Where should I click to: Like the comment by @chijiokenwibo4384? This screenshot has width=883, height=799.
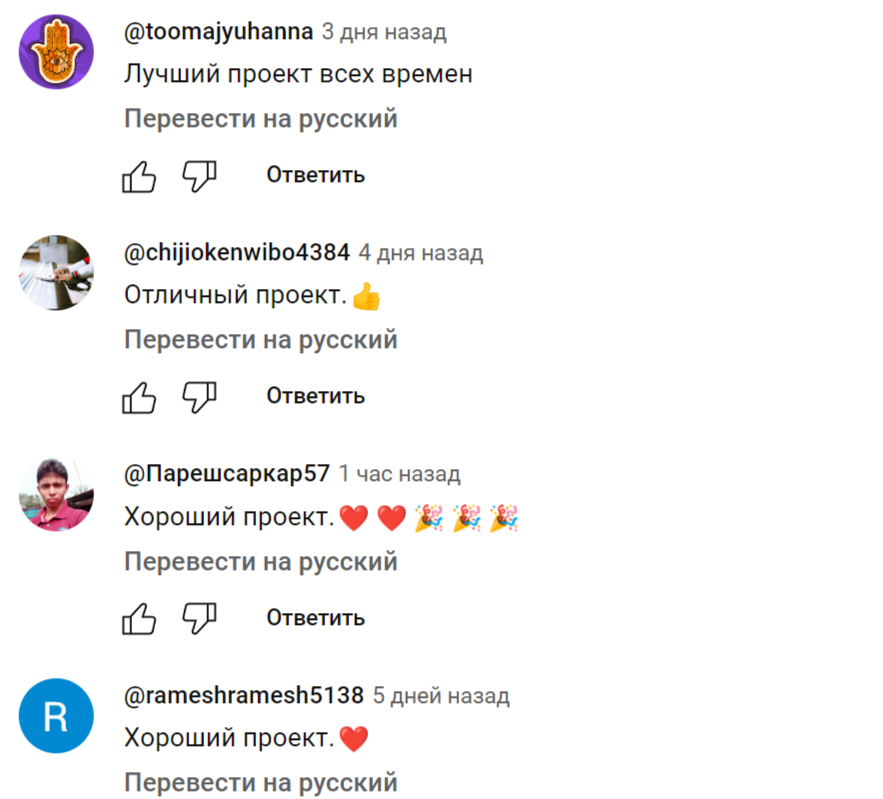tap(139, 398)
